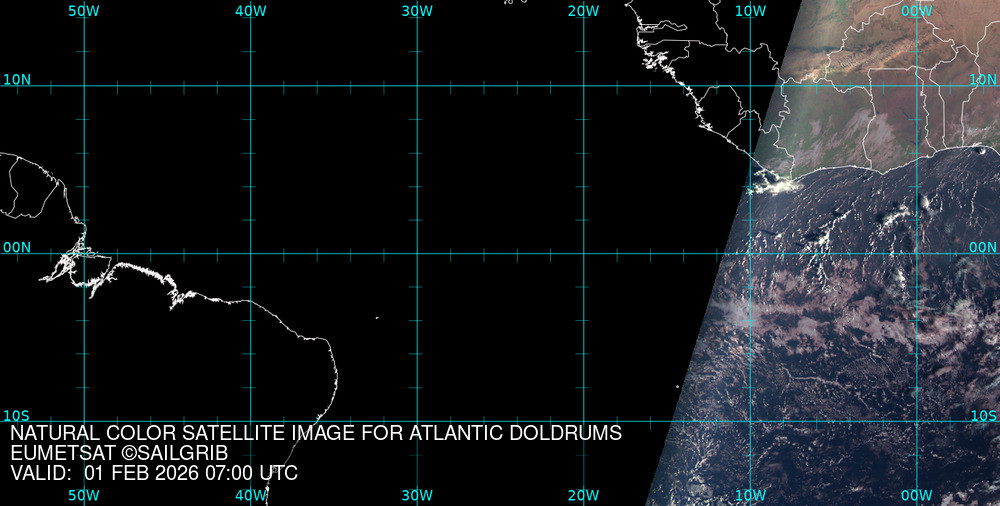Click the 50W longitude label at top
The width and height of the screenshot is (1000, 506).
click(x=84, y=11)
